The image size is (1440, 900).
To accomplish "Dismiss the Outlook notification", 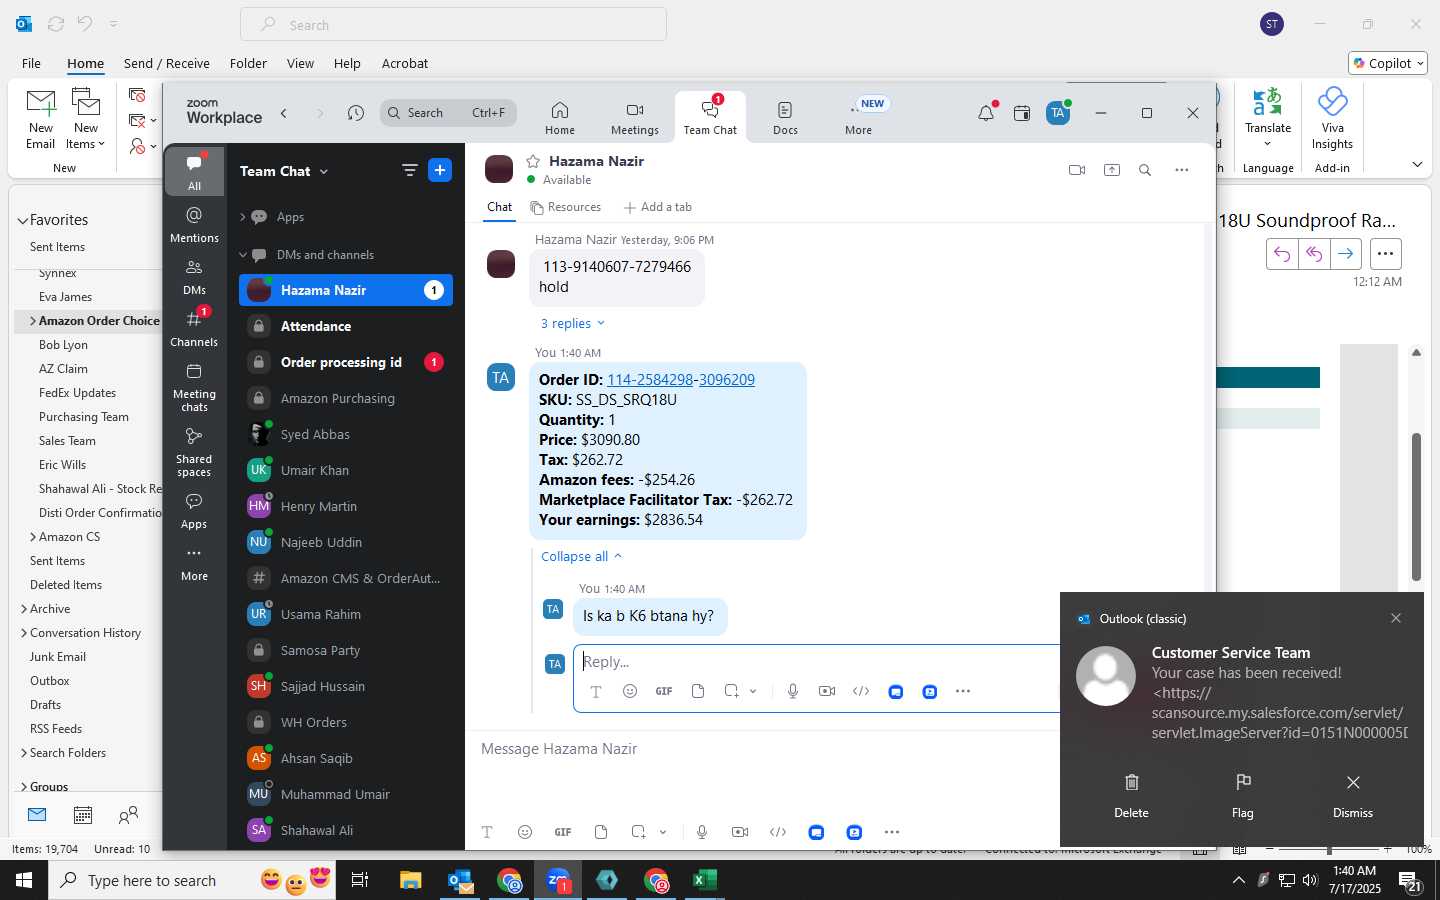I will (1353, 795).
